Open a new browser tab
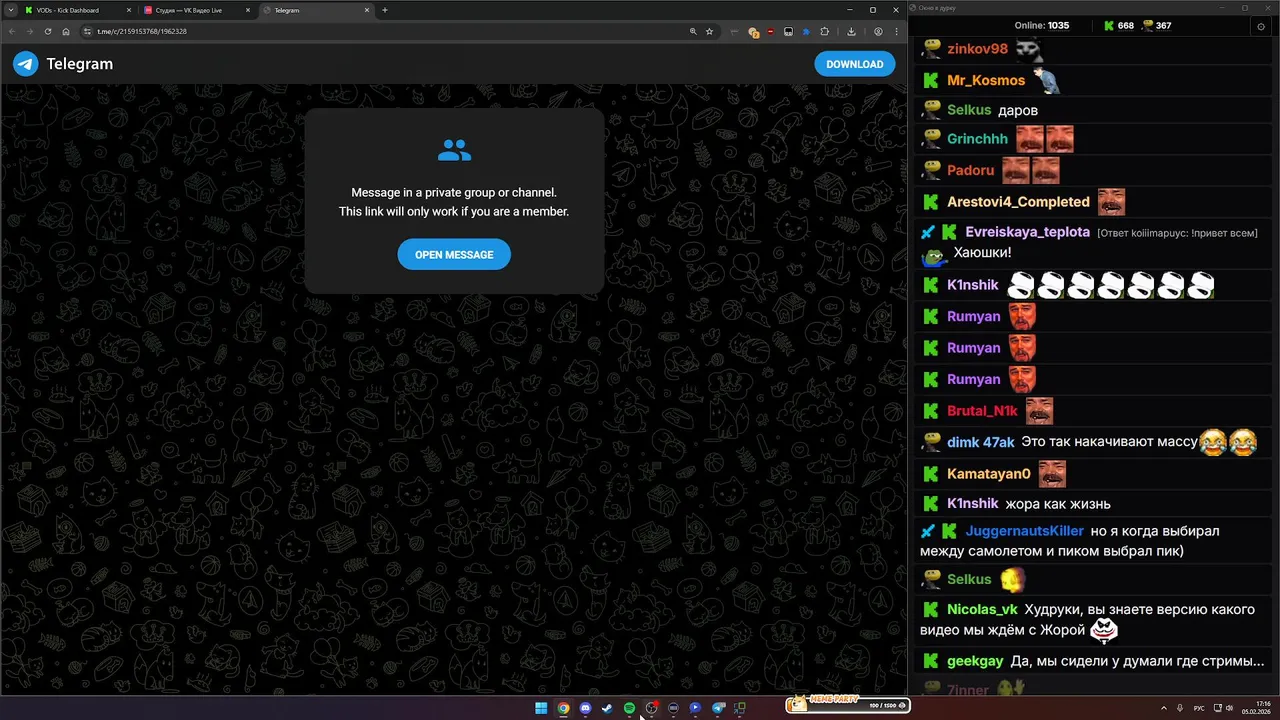This screenshot has height=720, width=1280. [x=385, y=10]
